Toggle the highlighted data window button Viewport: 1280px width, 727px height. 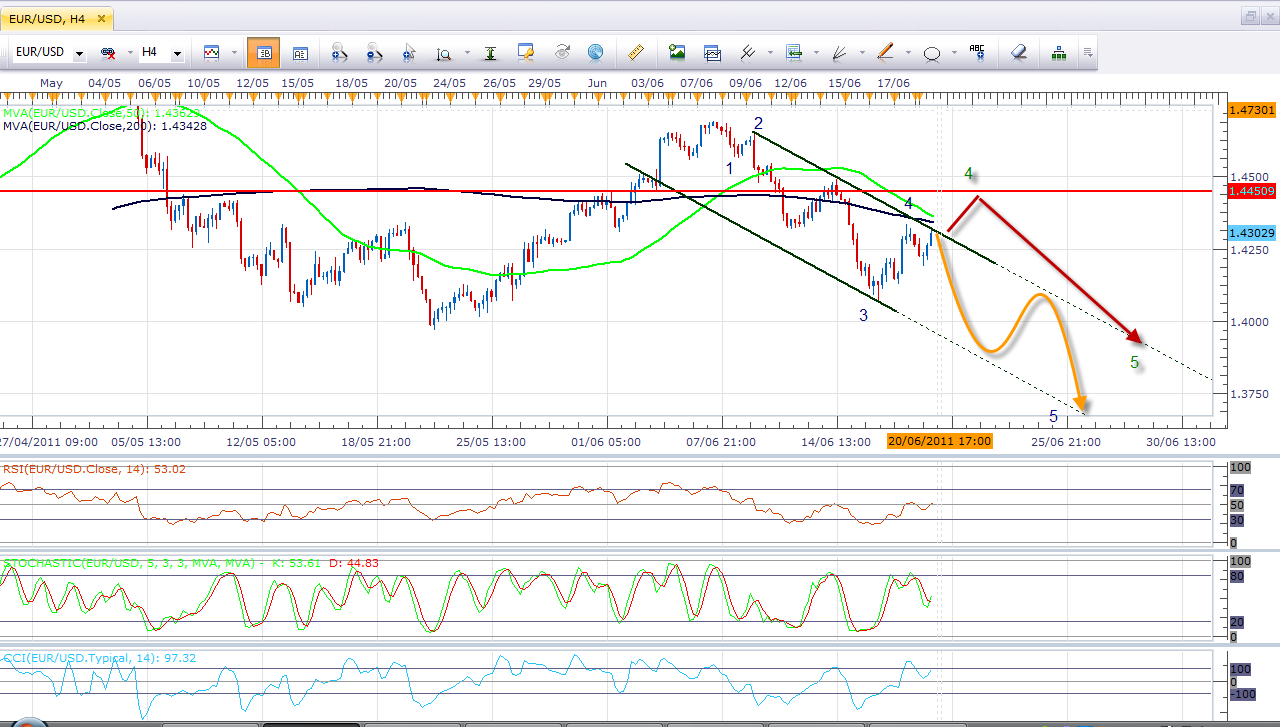pyautogui.click(x=263, y=52)
